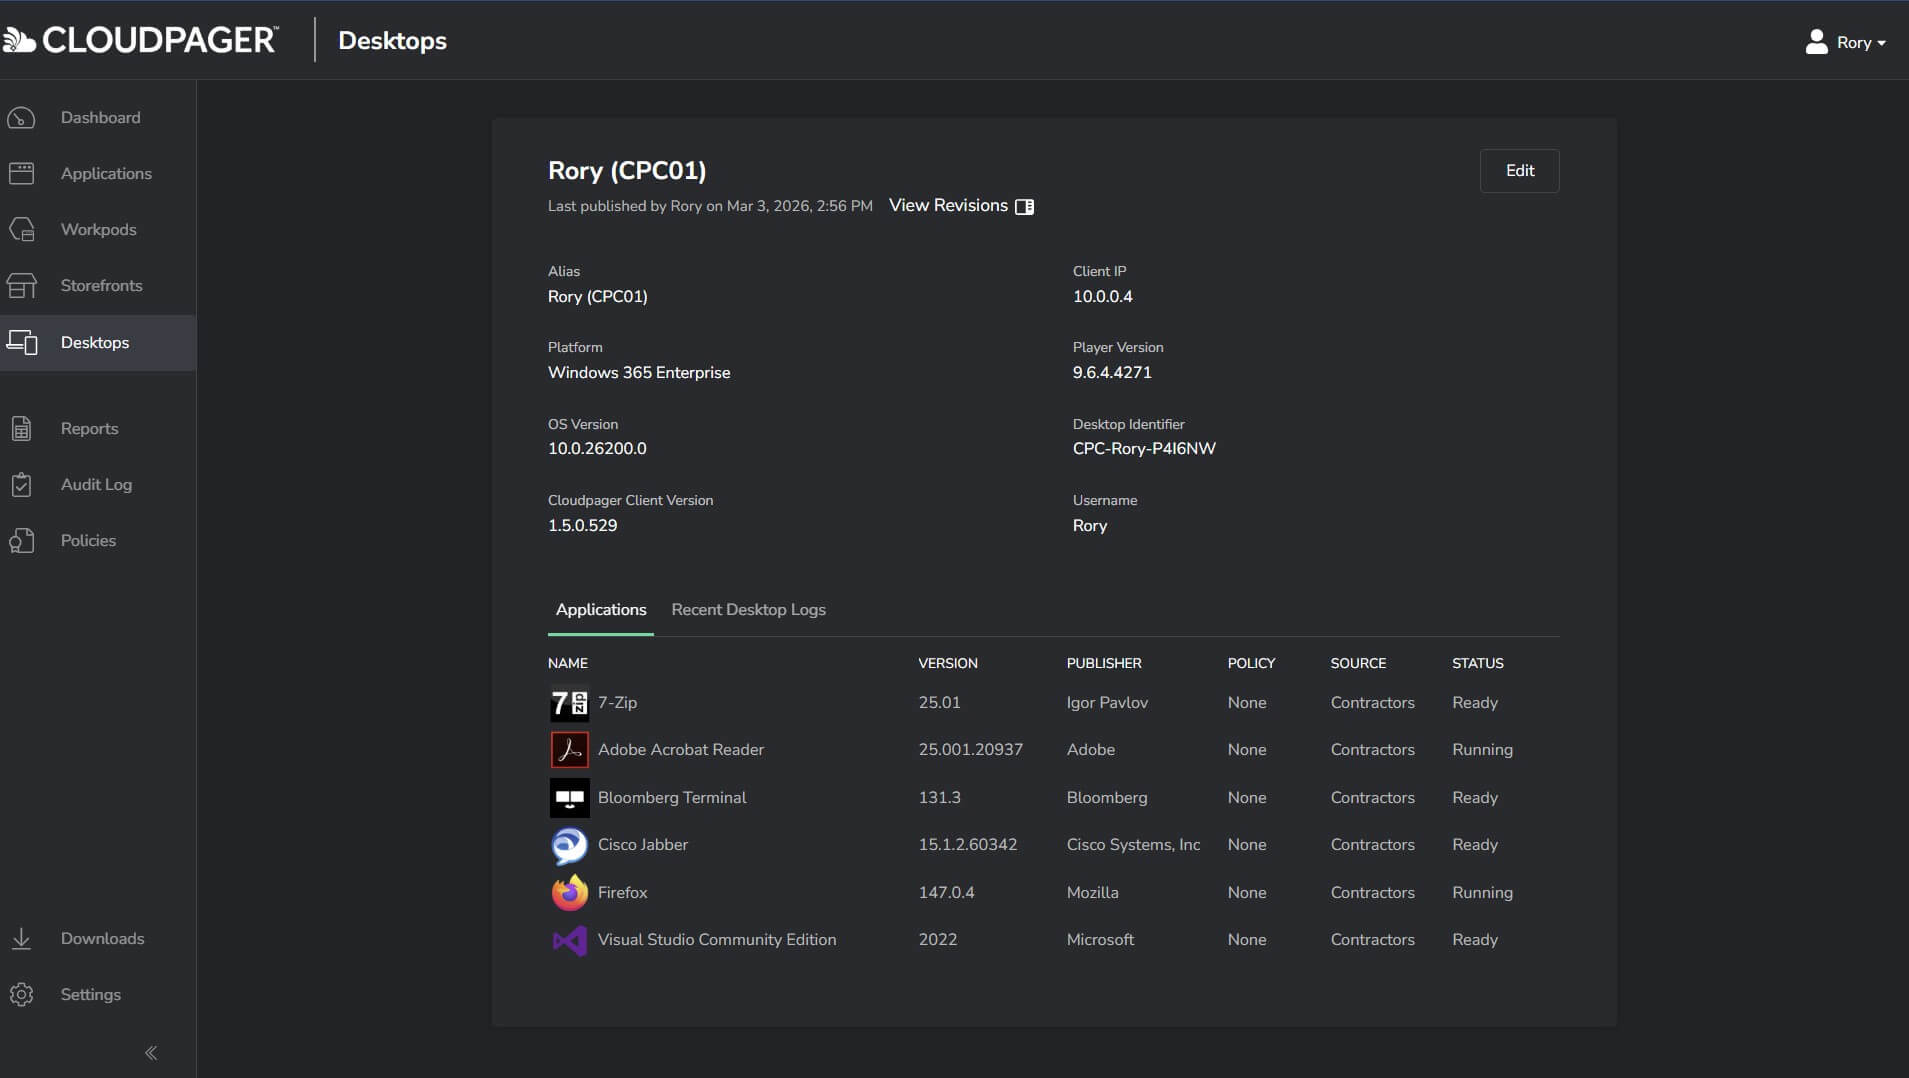The image size is (1909, 1078).
Task: Click Running status for Adobe Acrobat Reader
Action: 1482,750
